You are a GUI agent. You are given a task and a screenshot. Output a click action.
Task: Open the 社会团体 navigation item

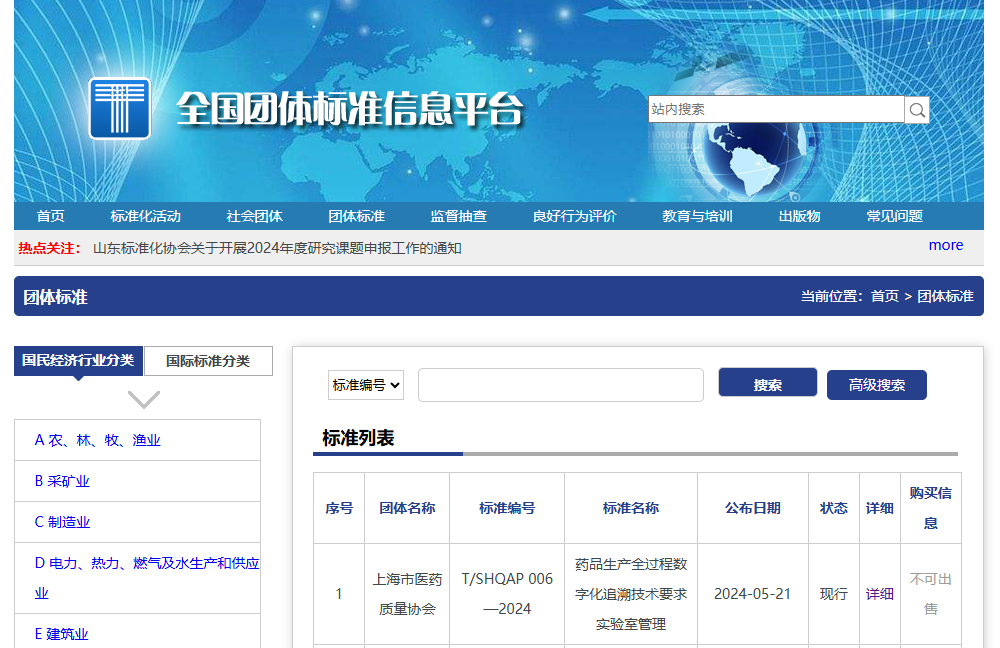[254, 216]
